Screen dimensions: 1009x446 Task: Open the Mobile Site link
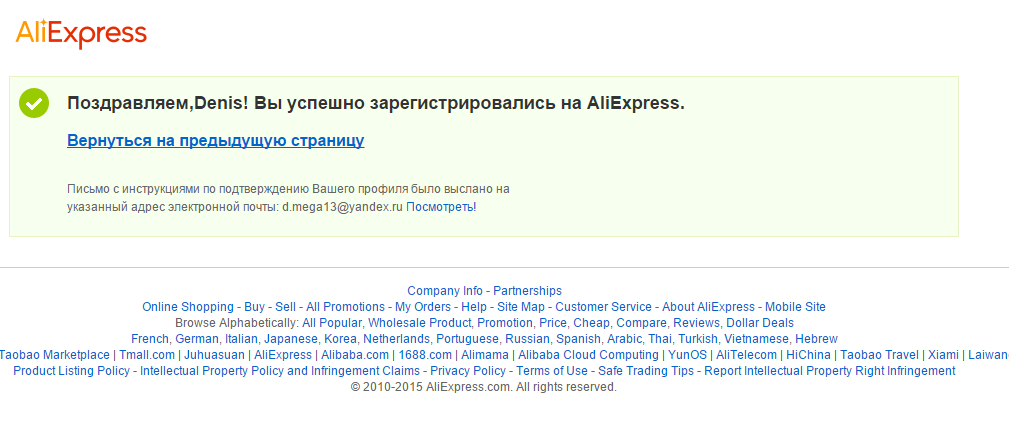(795, 307)
